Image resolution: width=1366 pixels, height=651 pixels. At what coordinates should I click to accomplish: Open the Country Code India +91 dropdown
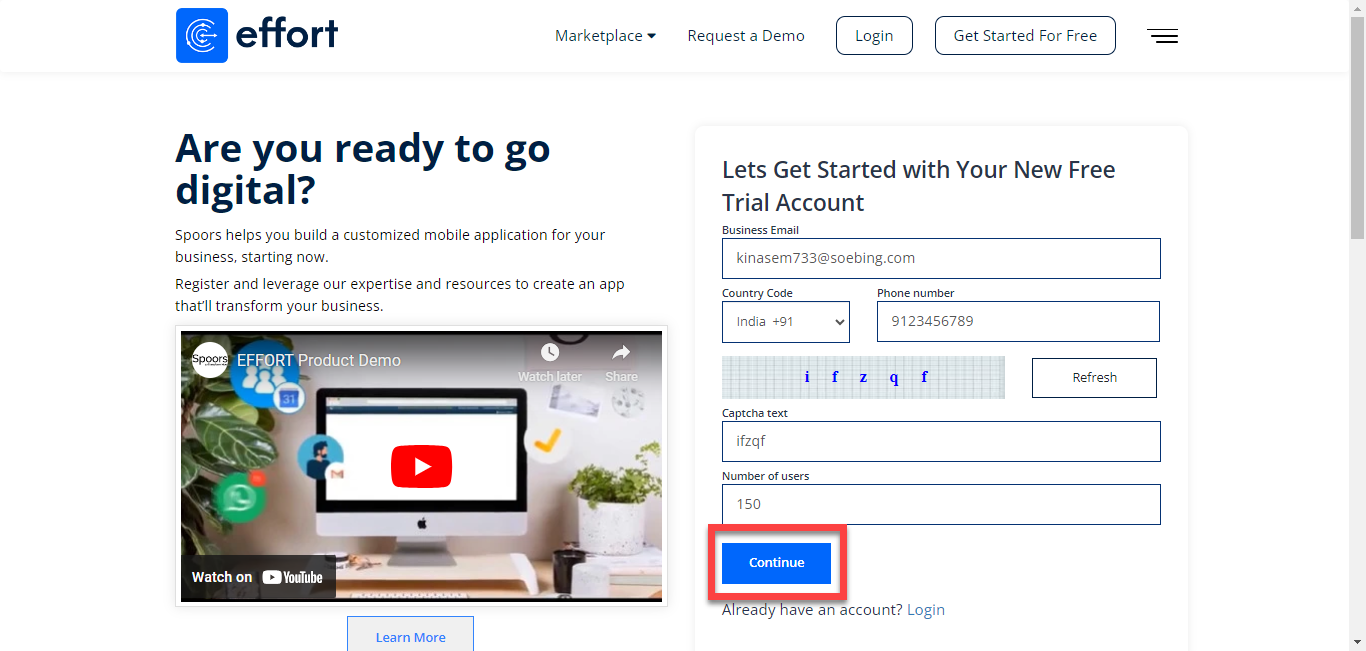pyautogui.click(x=786, y=322)
